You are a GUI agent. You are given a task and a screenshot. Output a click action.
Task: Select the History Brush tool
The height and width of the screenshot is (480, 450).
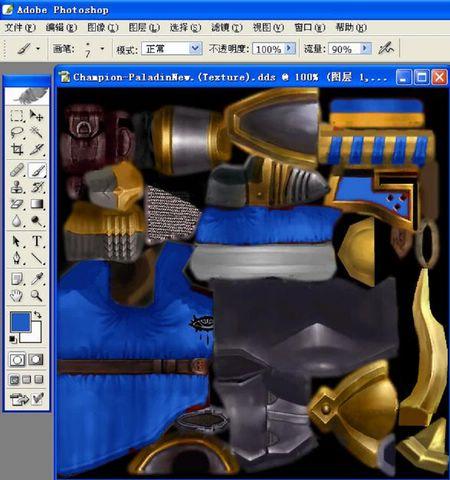tap(37, 187)
